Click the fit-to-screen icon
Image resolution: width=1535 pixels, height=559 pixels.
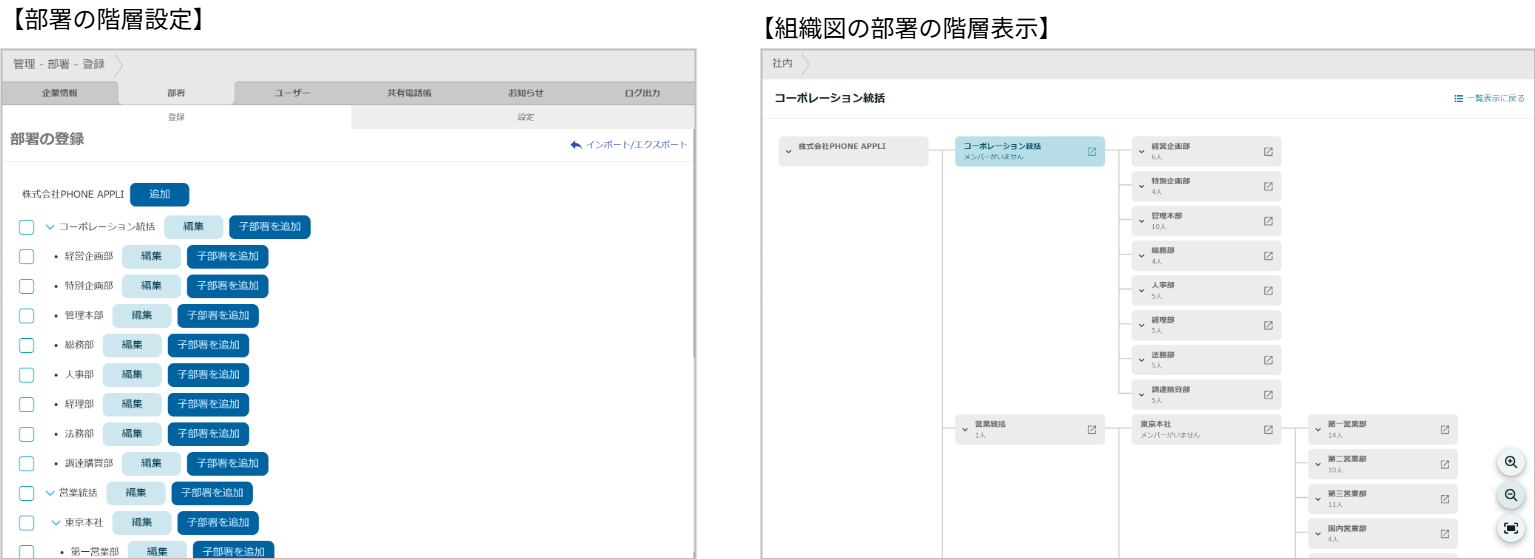pyautogui.click(x=1510, y=528)
